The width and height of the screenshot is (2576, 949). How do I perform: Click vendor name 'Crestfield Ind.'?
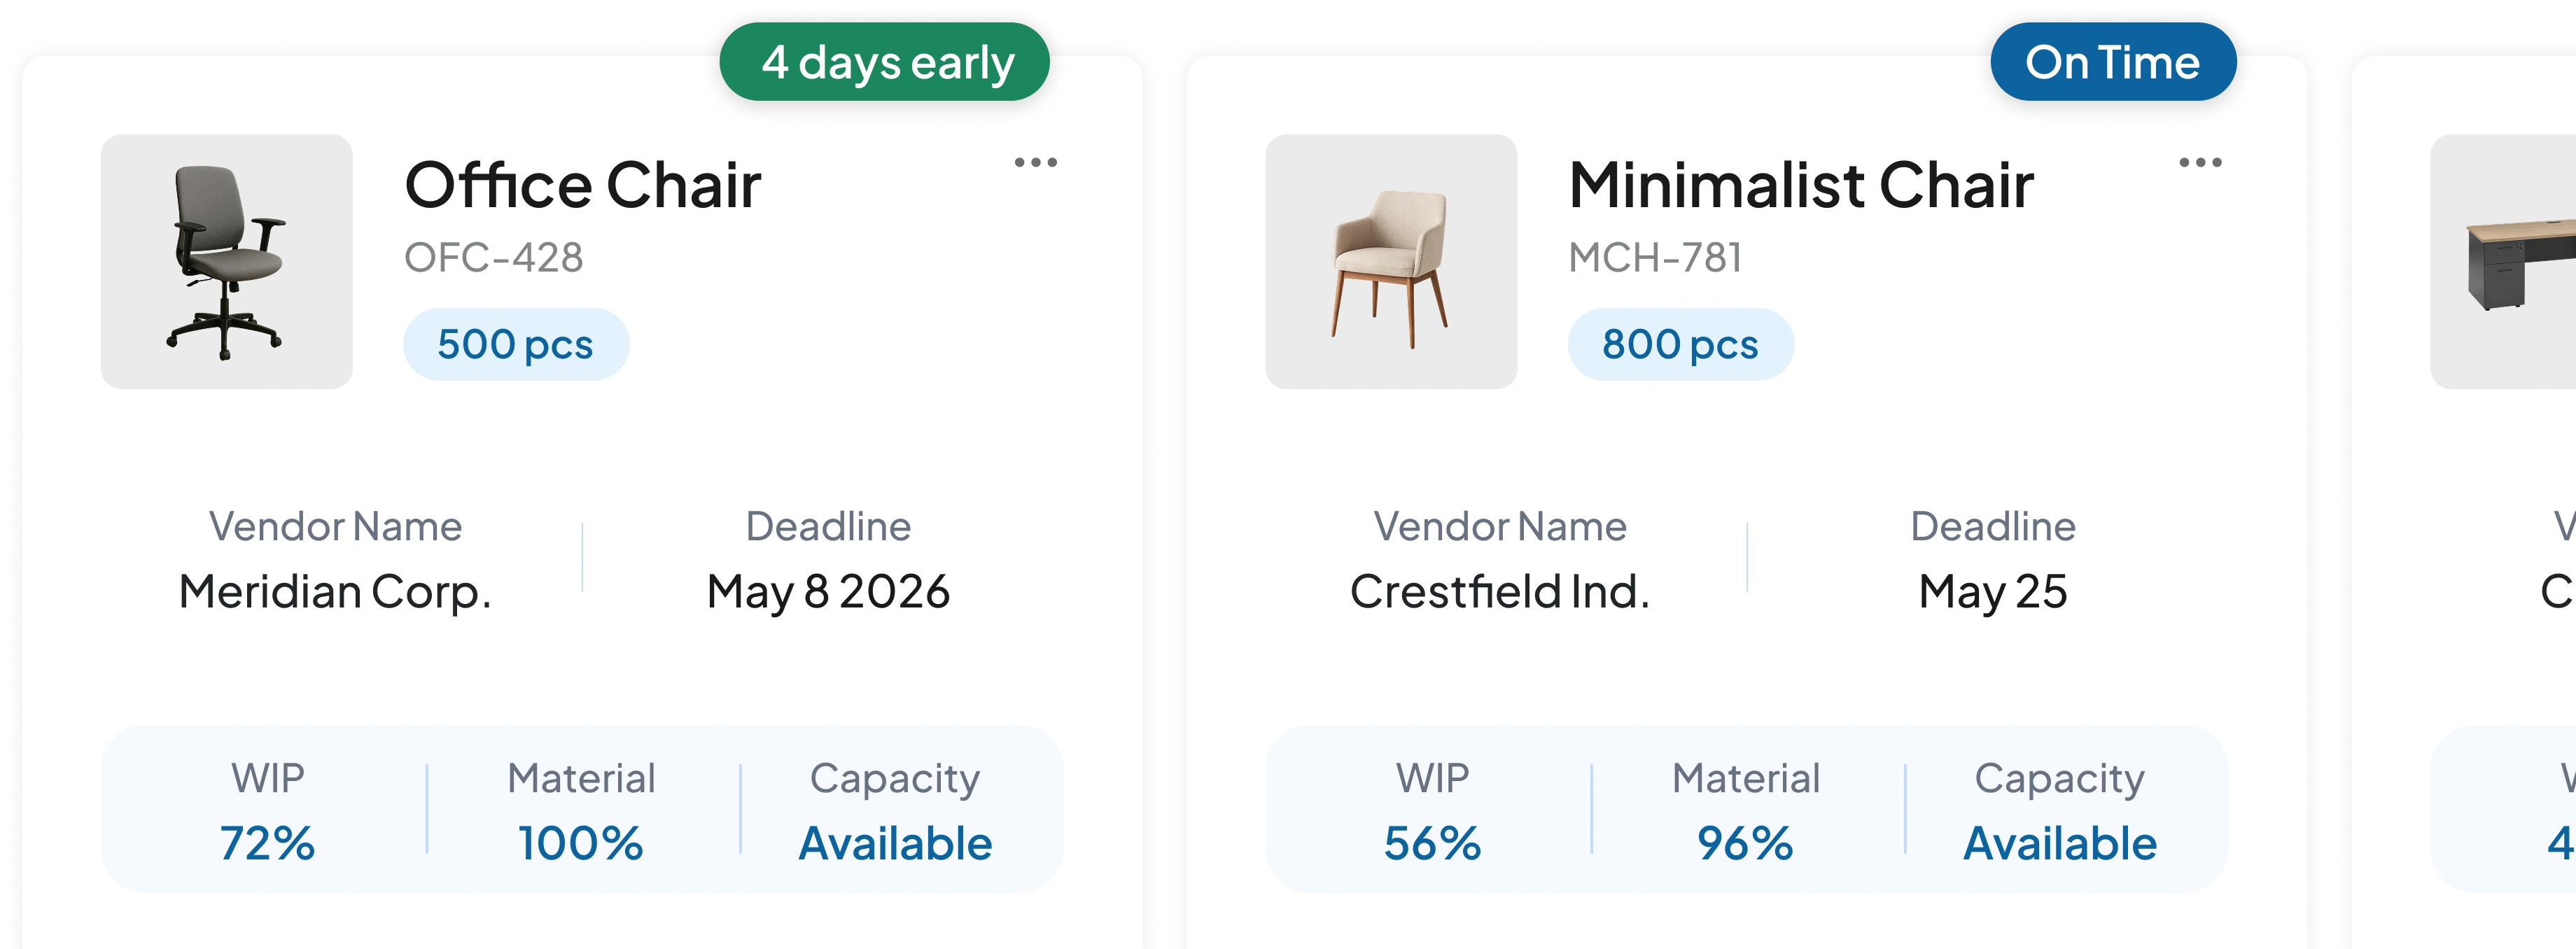[1499, 591]
